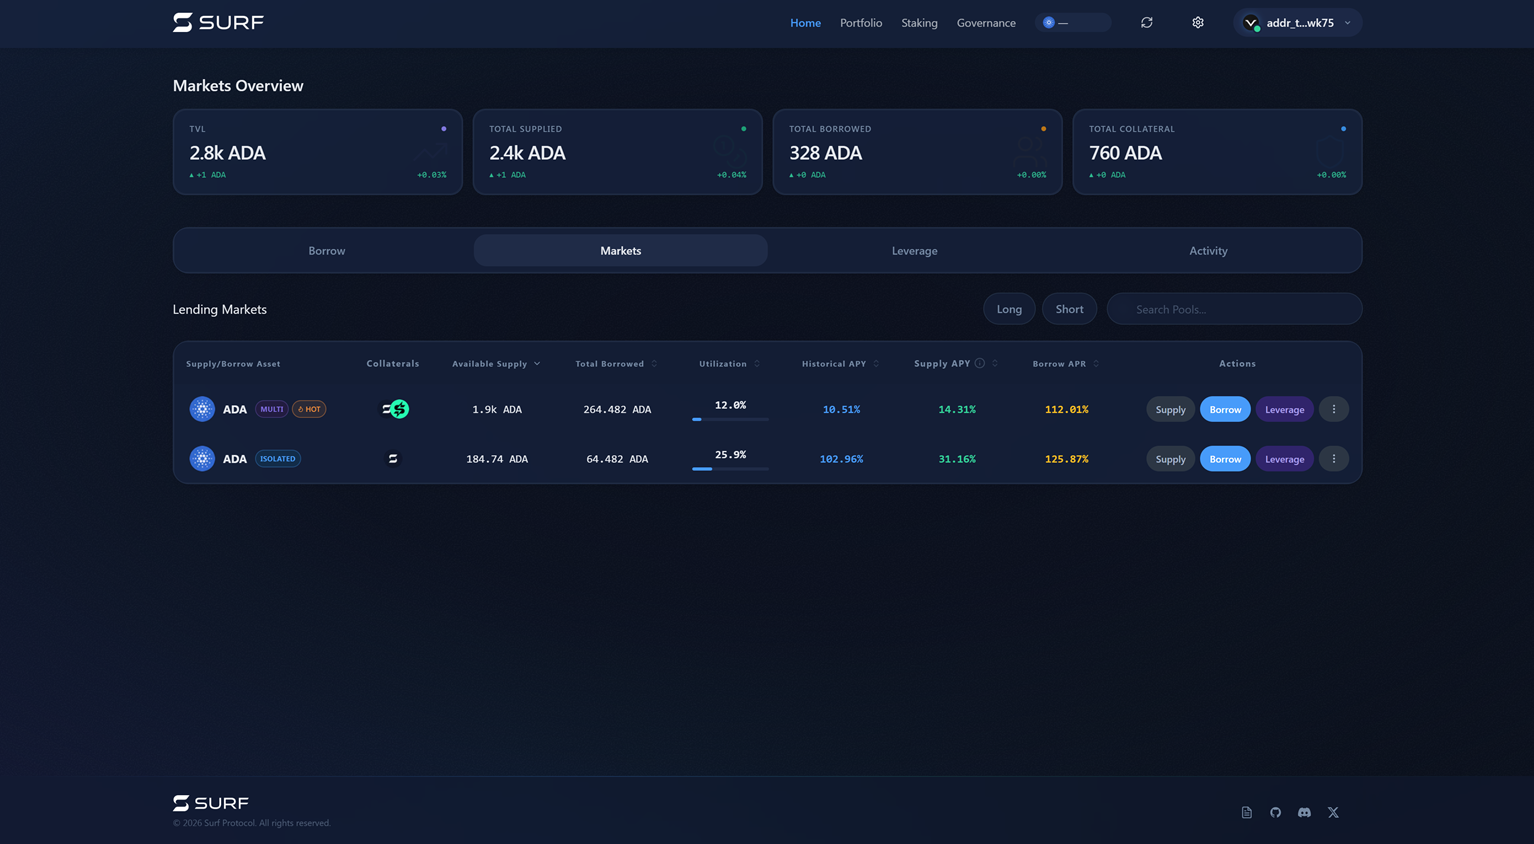Toggle the Short filter
Viewport: 1534px width, 844px height.
tap(1069, 309)
